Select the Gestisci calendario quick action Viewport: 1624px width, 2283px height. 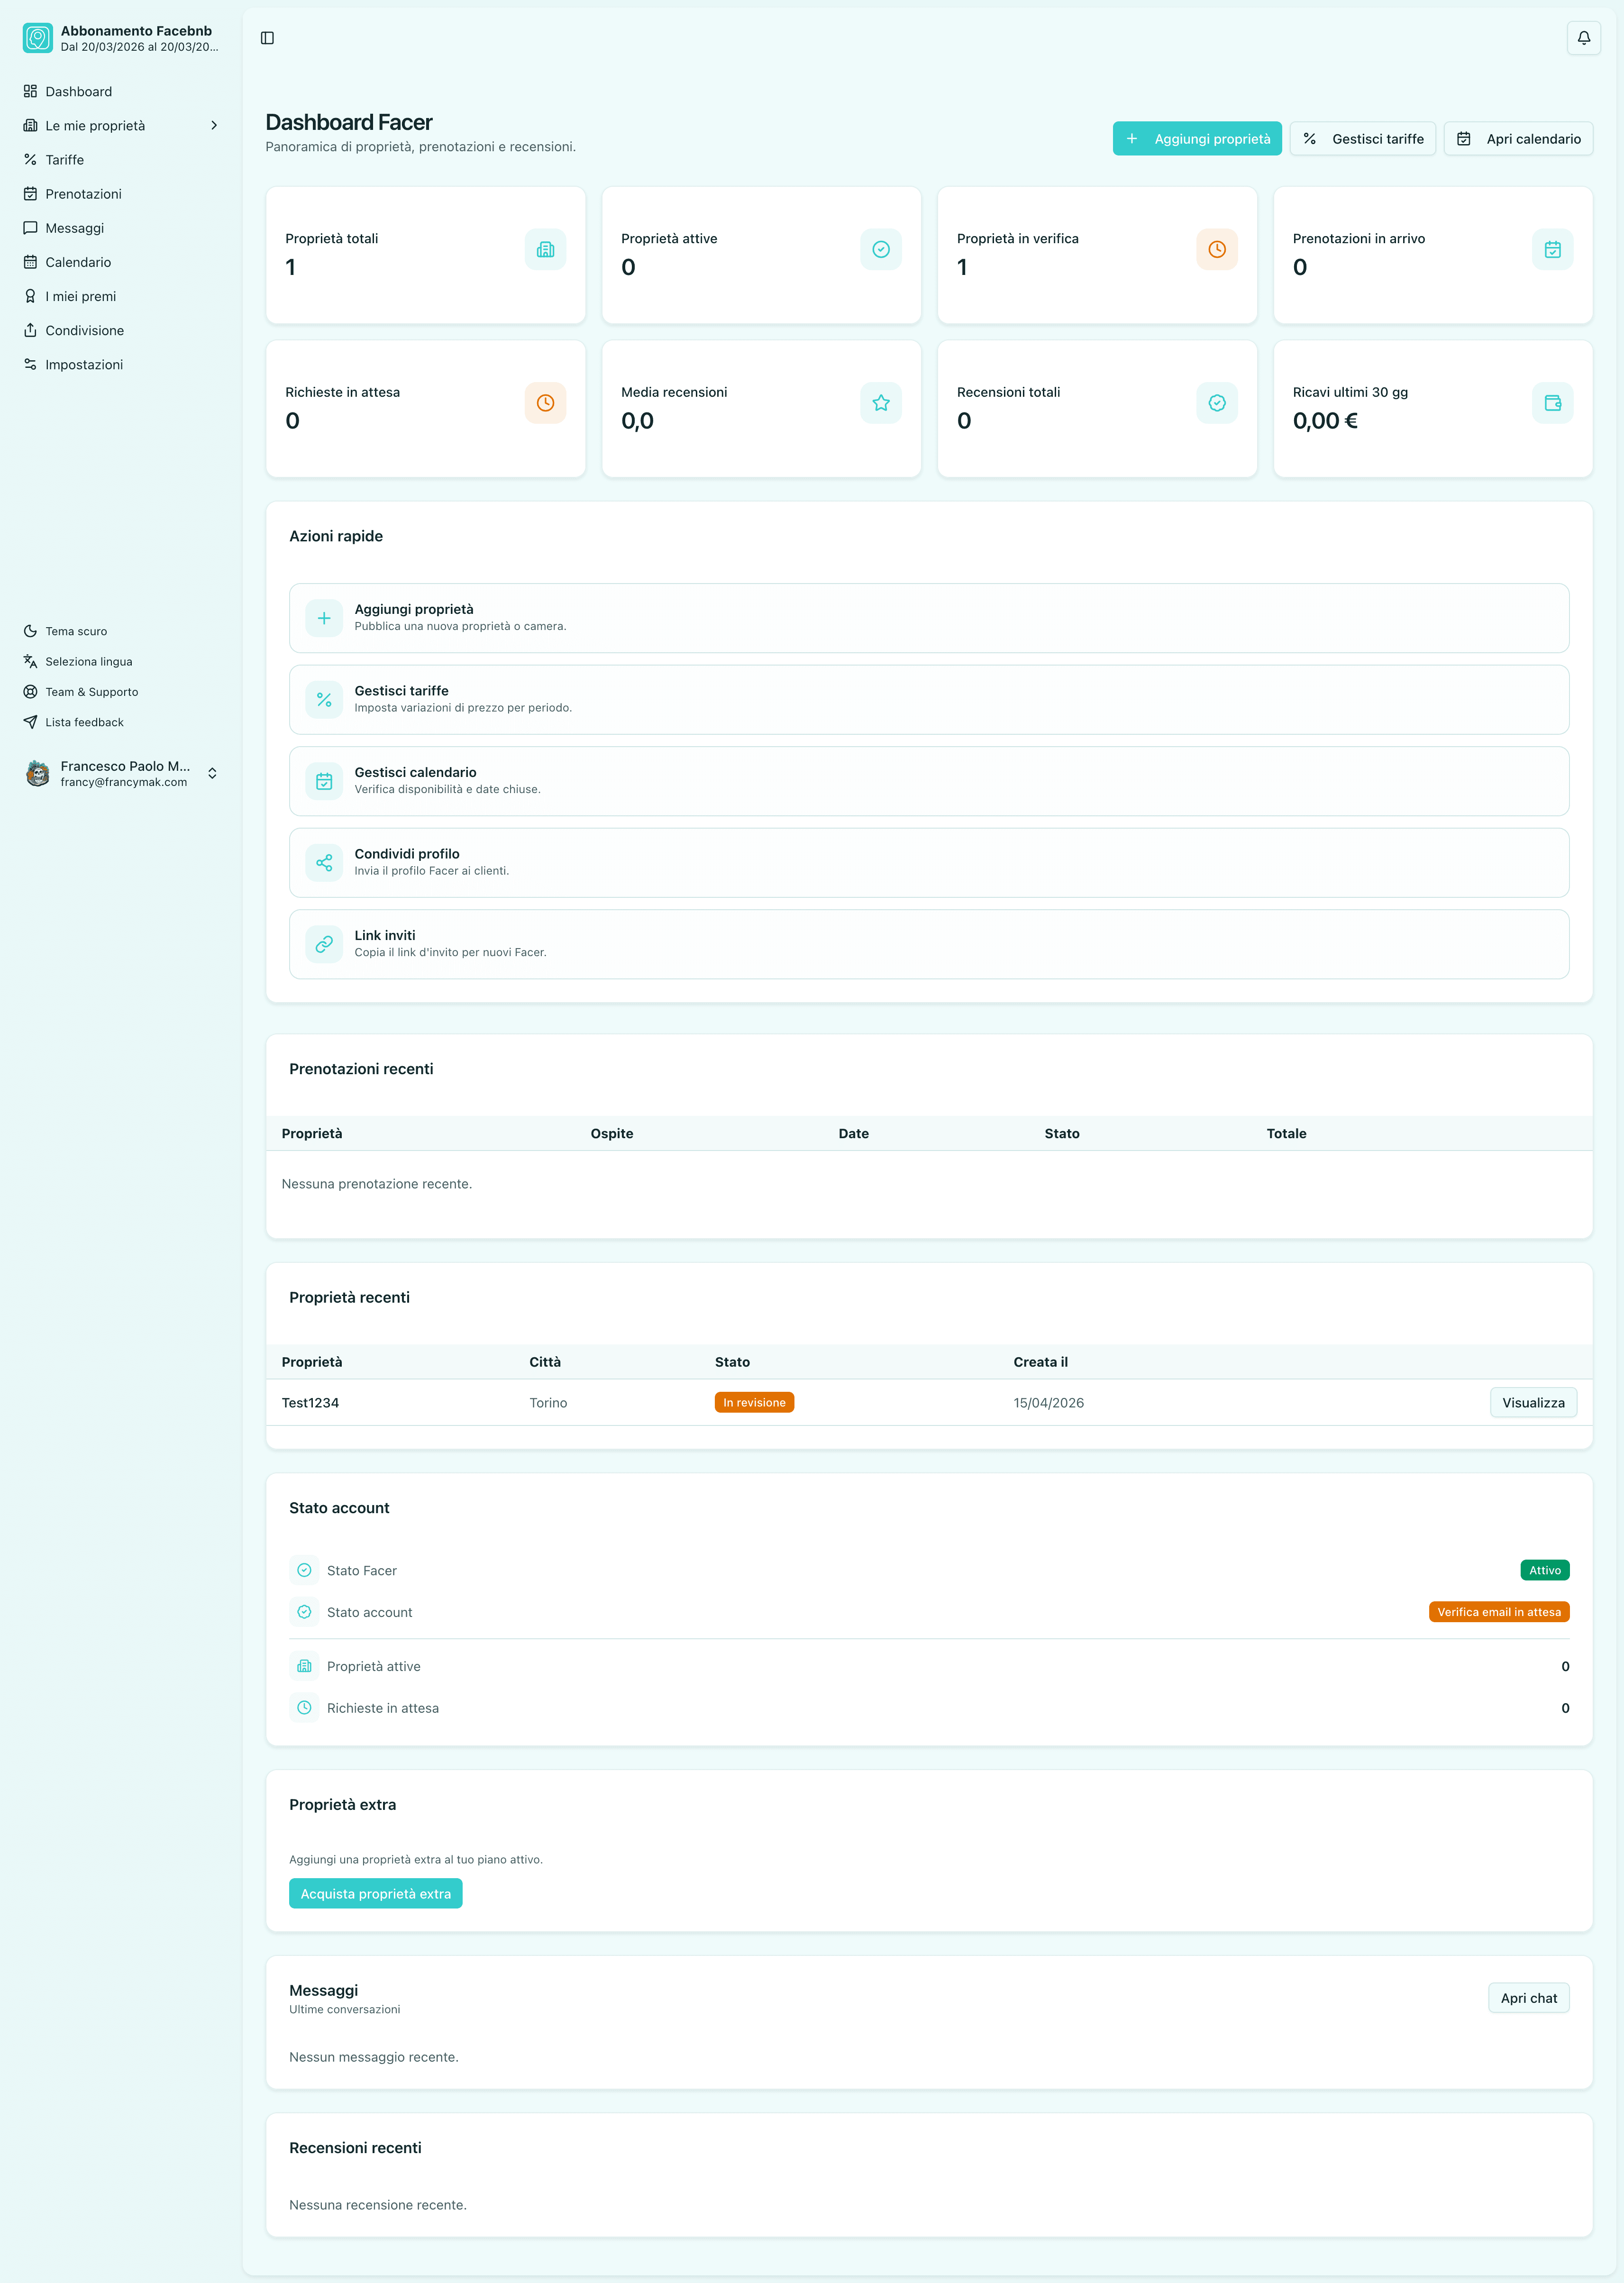point(928,781)
